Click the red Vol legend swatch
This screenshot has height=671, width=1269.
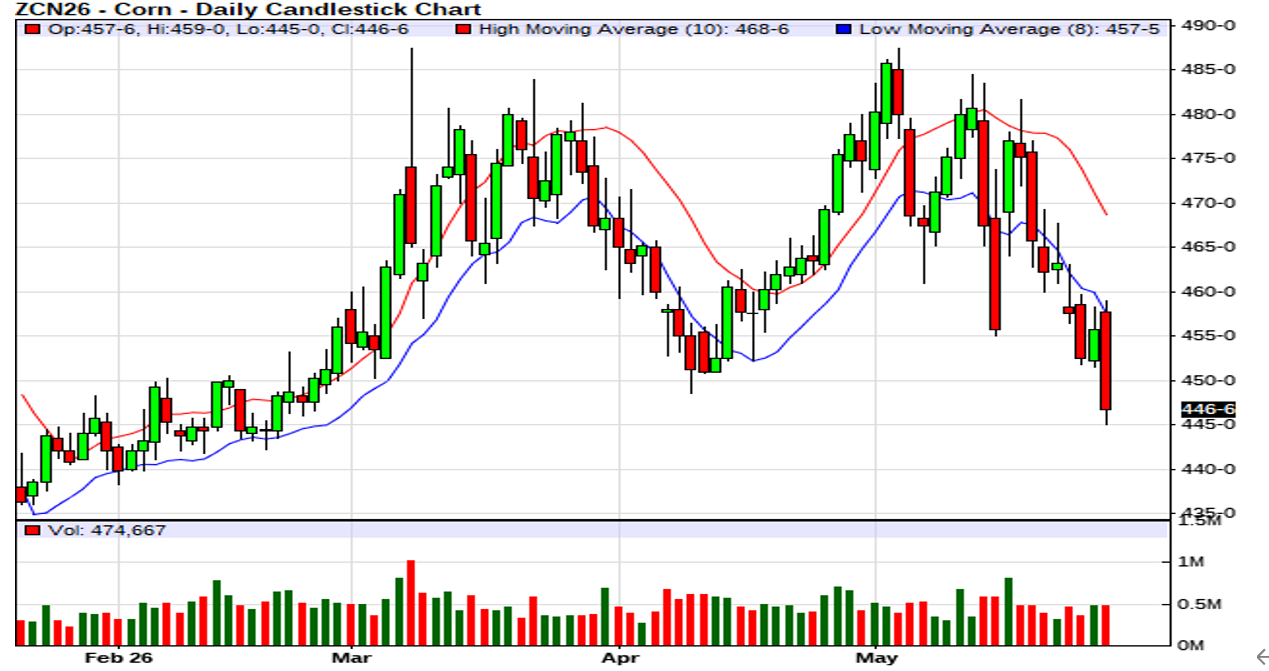point(33,530)
